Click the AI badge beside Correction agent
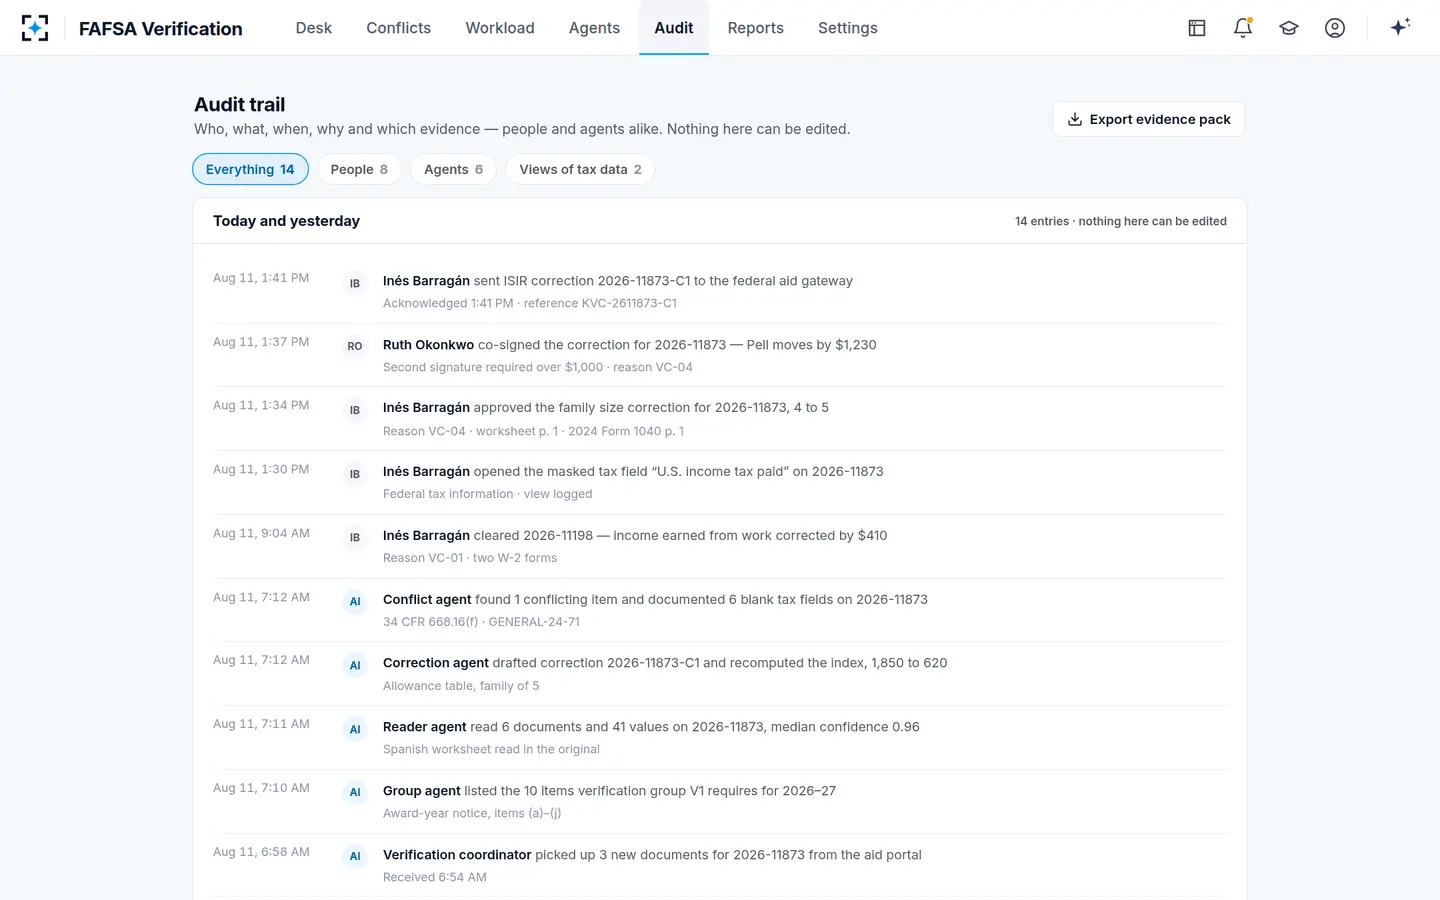Image resolution: width=1440 pixels, height=900 pixels. point(355,665)
